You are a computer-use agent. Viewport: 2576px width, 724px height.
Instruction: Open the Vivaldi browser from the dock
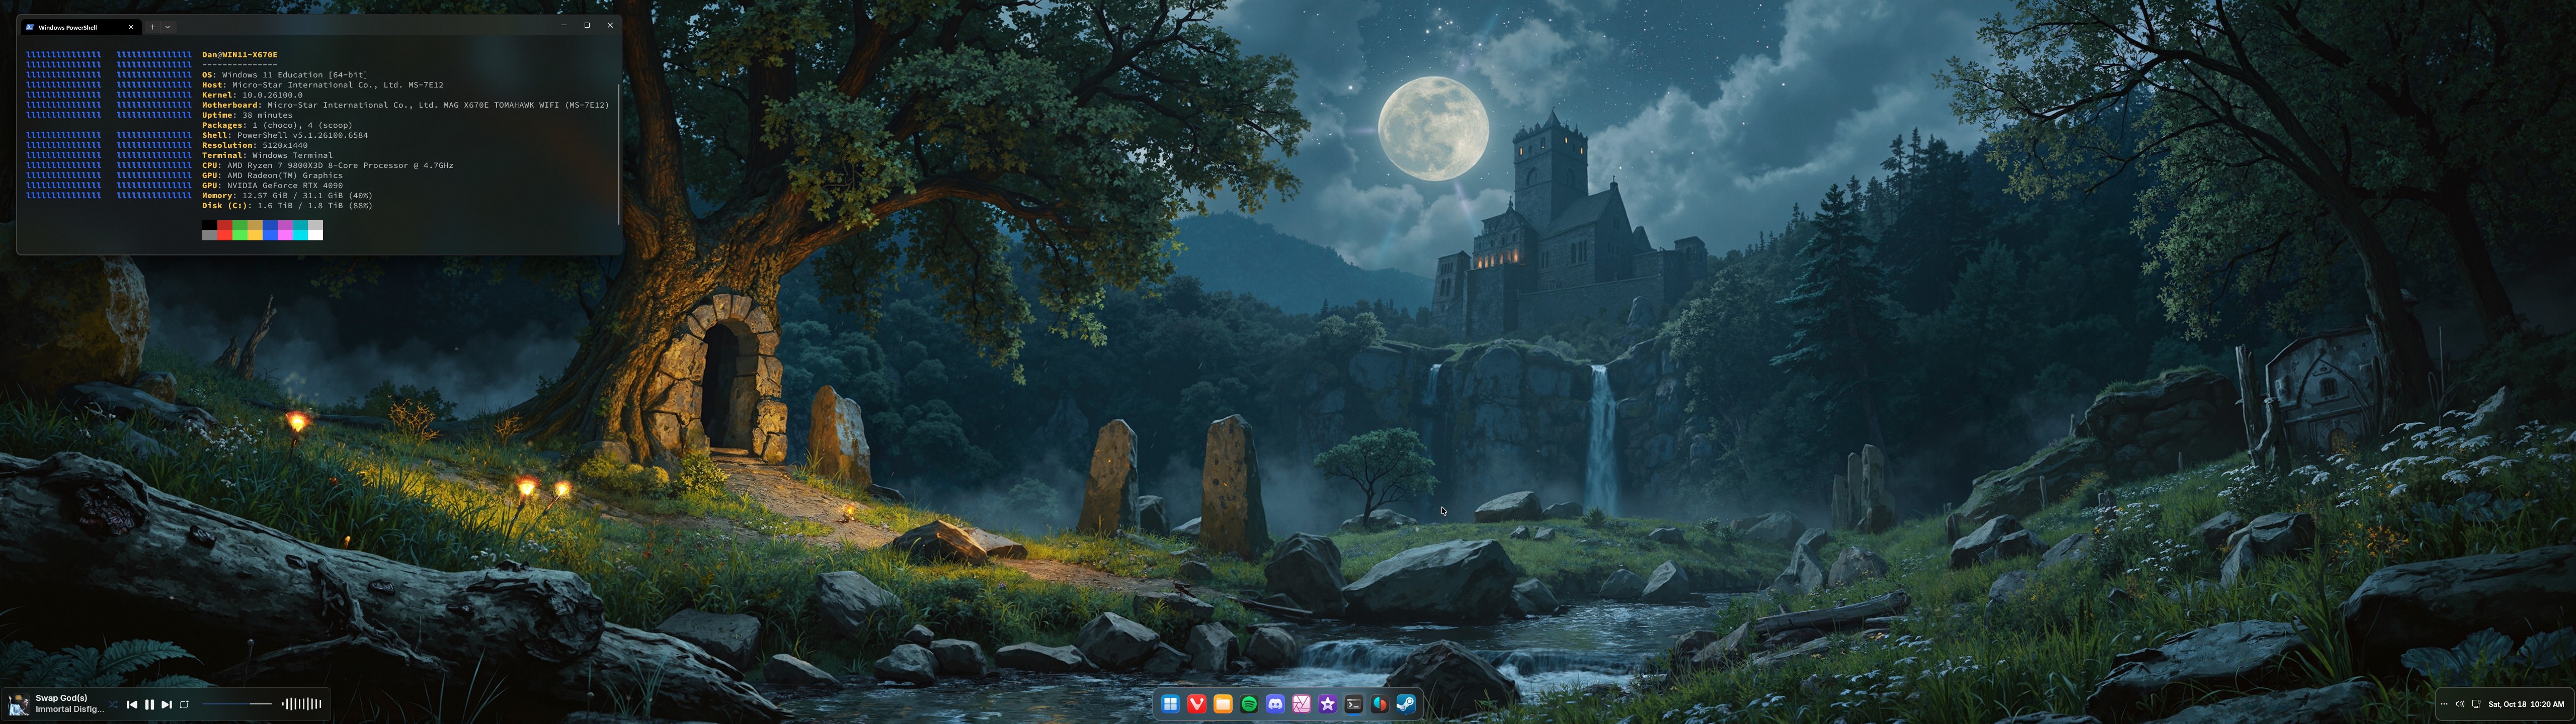pyautogui.click(x=1196, y=704)
